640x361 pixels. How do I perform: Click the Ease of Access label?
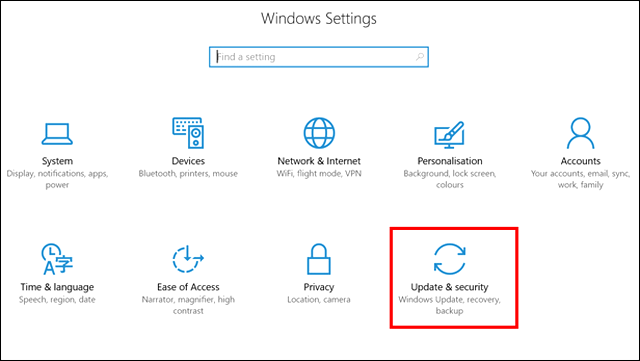[188, 287]
